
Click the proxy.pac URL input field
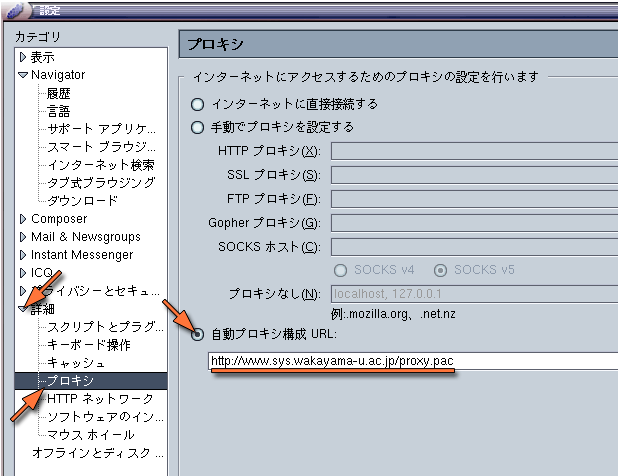click(x=413, y=361)
